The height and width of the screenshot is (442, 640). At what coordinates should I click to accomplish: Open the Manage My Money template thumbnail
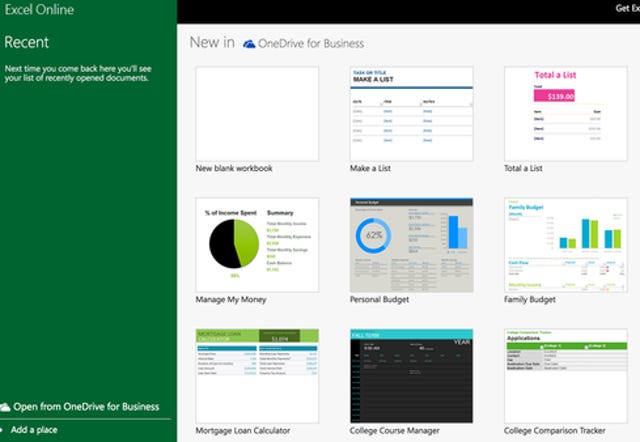tap(257, 245)
